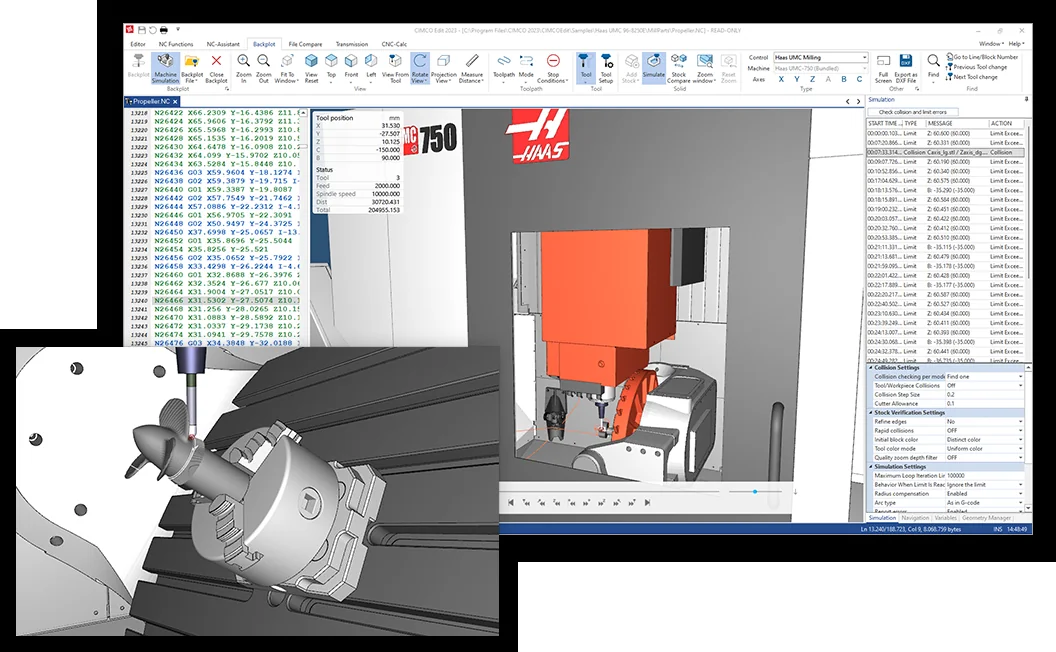This screenshot has width=1056, height=652.
Task: Click Next Tool change
Action: 972,77
